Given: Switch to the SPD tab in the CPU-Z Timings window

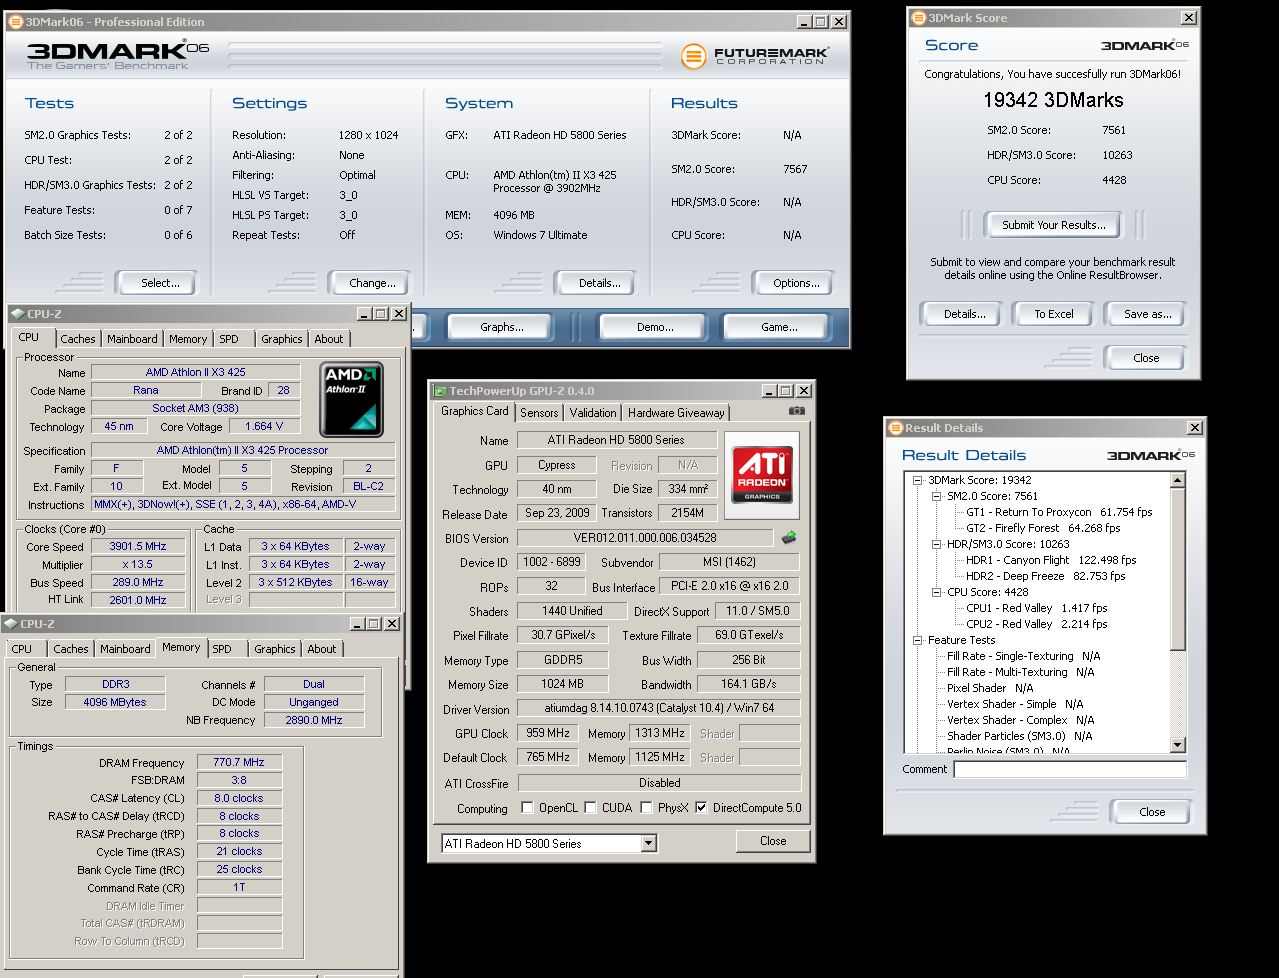Looking at the screenshot, I should (x=222, y=649).
